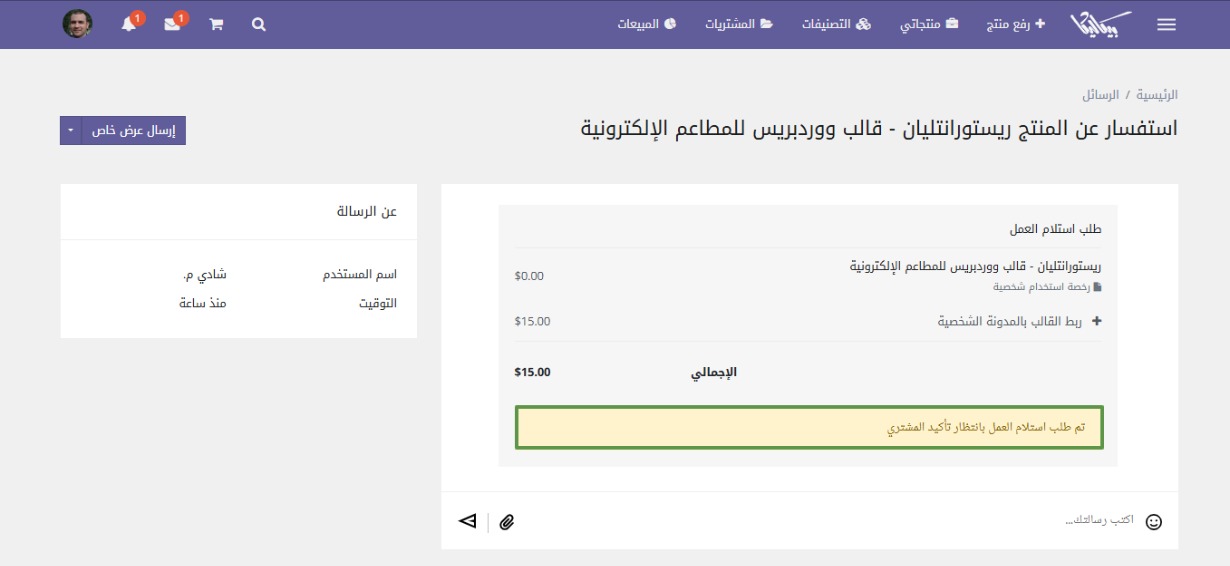Screen dimensions: 1230x566
Task: Click the paperclip attach file icon
Action: click(507, 521)
